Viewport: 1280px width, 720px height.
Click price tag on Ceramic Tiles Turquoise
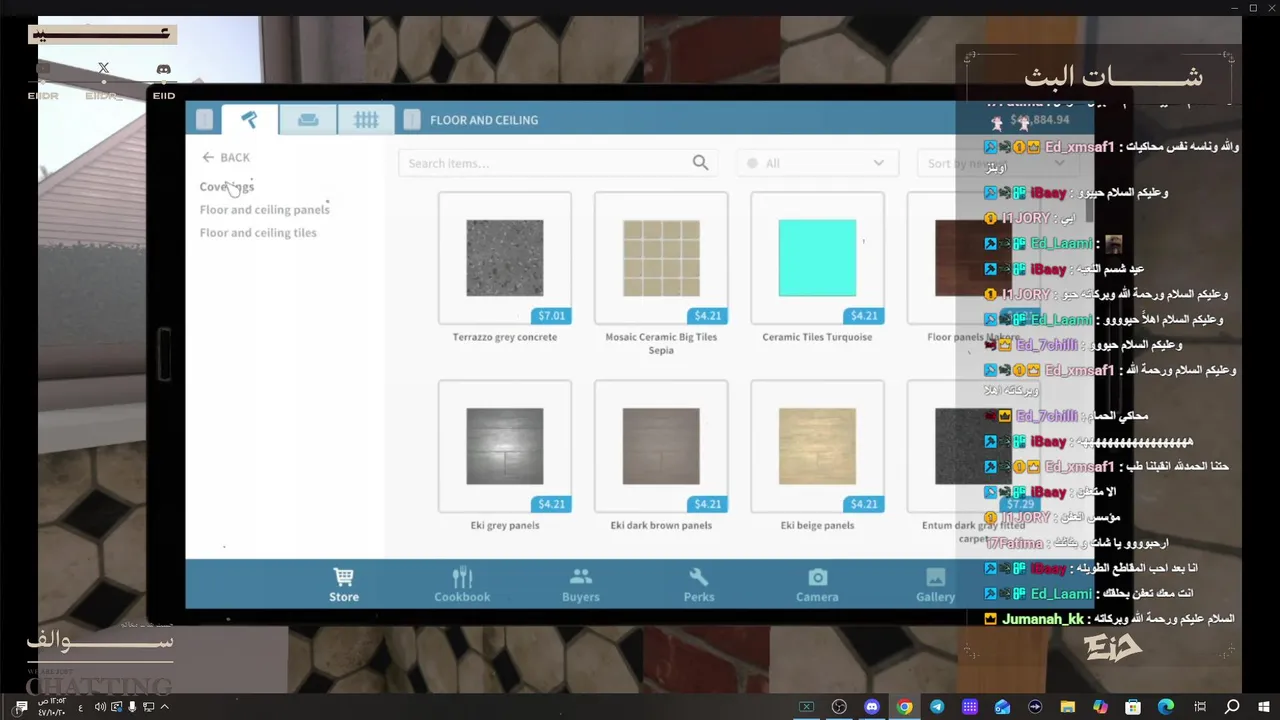tap(863, 316)
